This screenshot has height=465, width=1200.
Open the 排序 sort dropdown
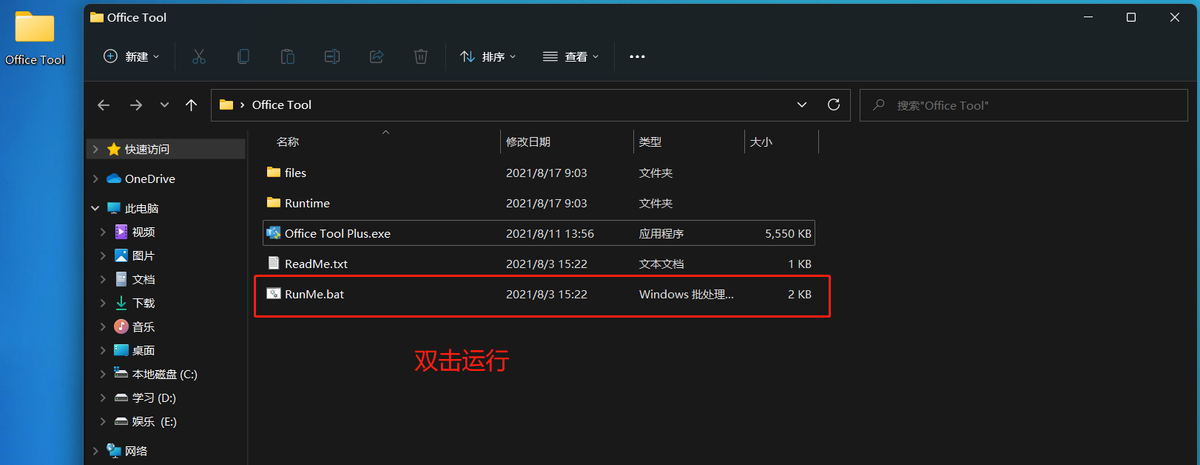(488, 57)
